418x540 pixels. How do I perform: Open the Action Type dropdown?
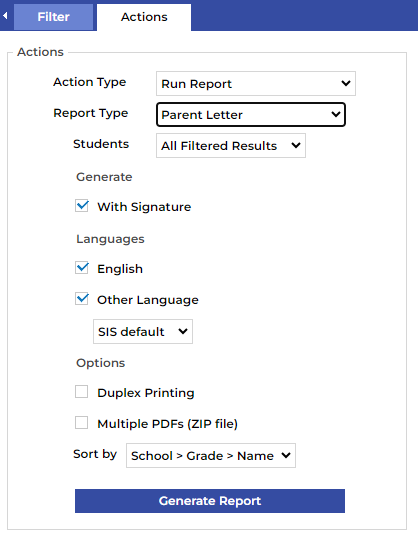pyautogui.click(x=256, y=84)
